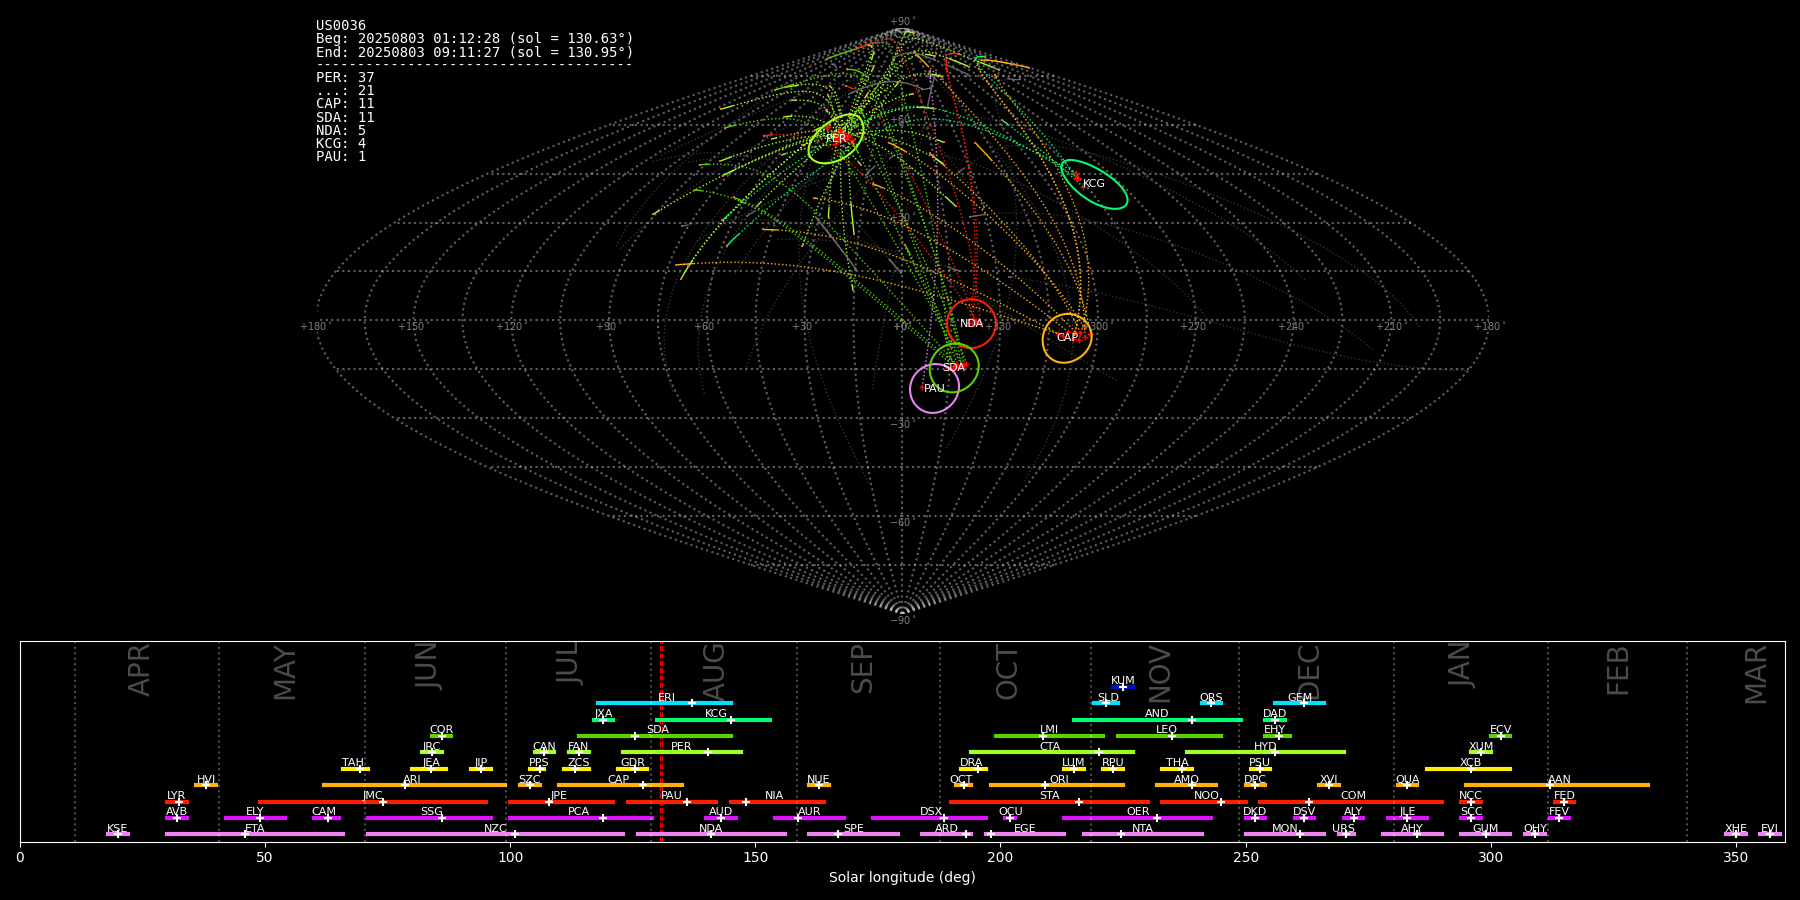1800x900 pixels.
Task: Click the PCA shower label in timeline
Action: [x=579, y=812]
